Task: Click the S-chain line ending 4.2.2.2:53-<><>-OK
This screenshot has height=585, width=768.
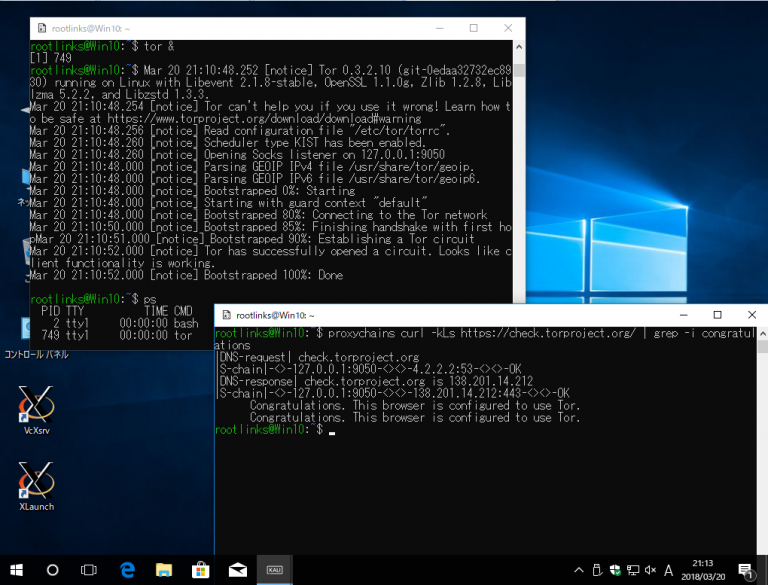Action: 368,369
